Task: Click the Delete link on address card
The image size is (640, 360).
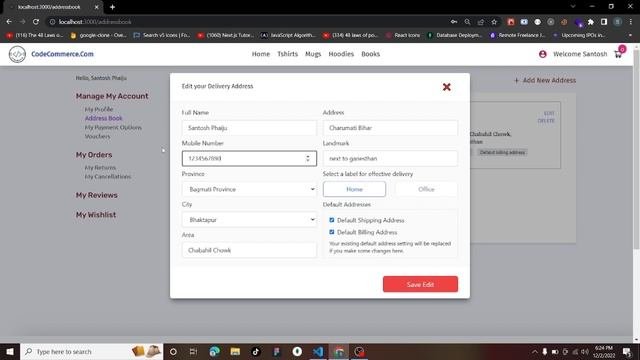Action: click(546, 120)
